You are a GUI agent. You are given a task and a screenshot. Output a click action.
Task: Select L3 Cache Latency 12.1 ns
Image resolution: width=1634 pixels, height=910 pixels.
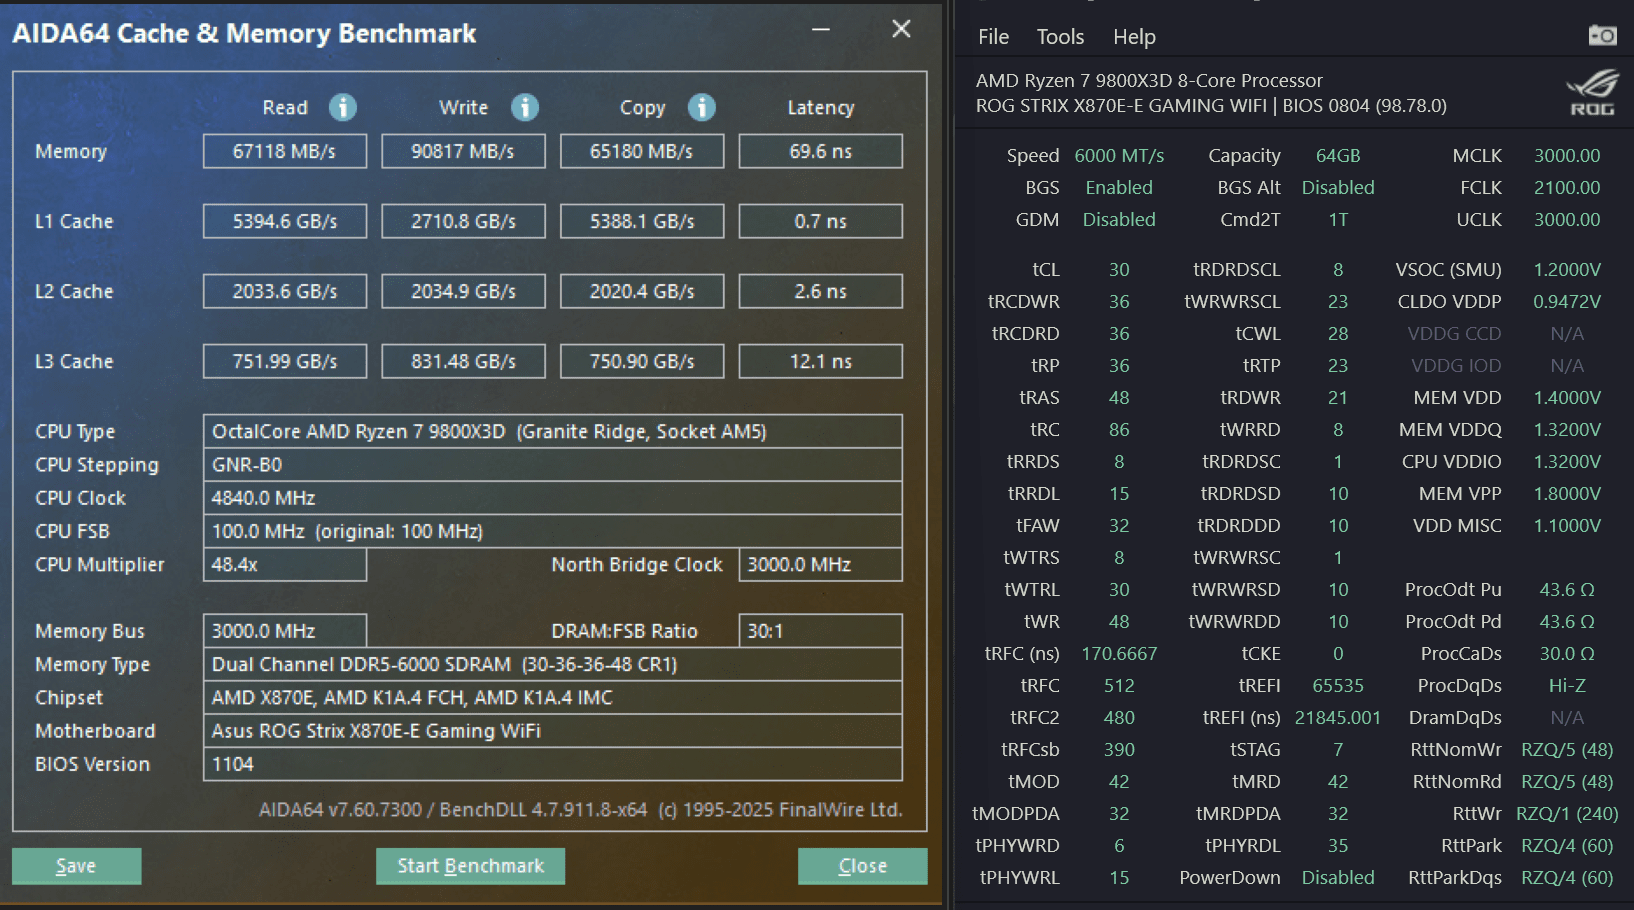click(821, 361)
